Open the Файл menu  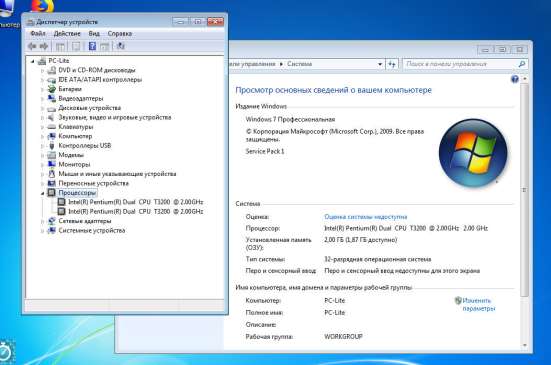(38, 34)
